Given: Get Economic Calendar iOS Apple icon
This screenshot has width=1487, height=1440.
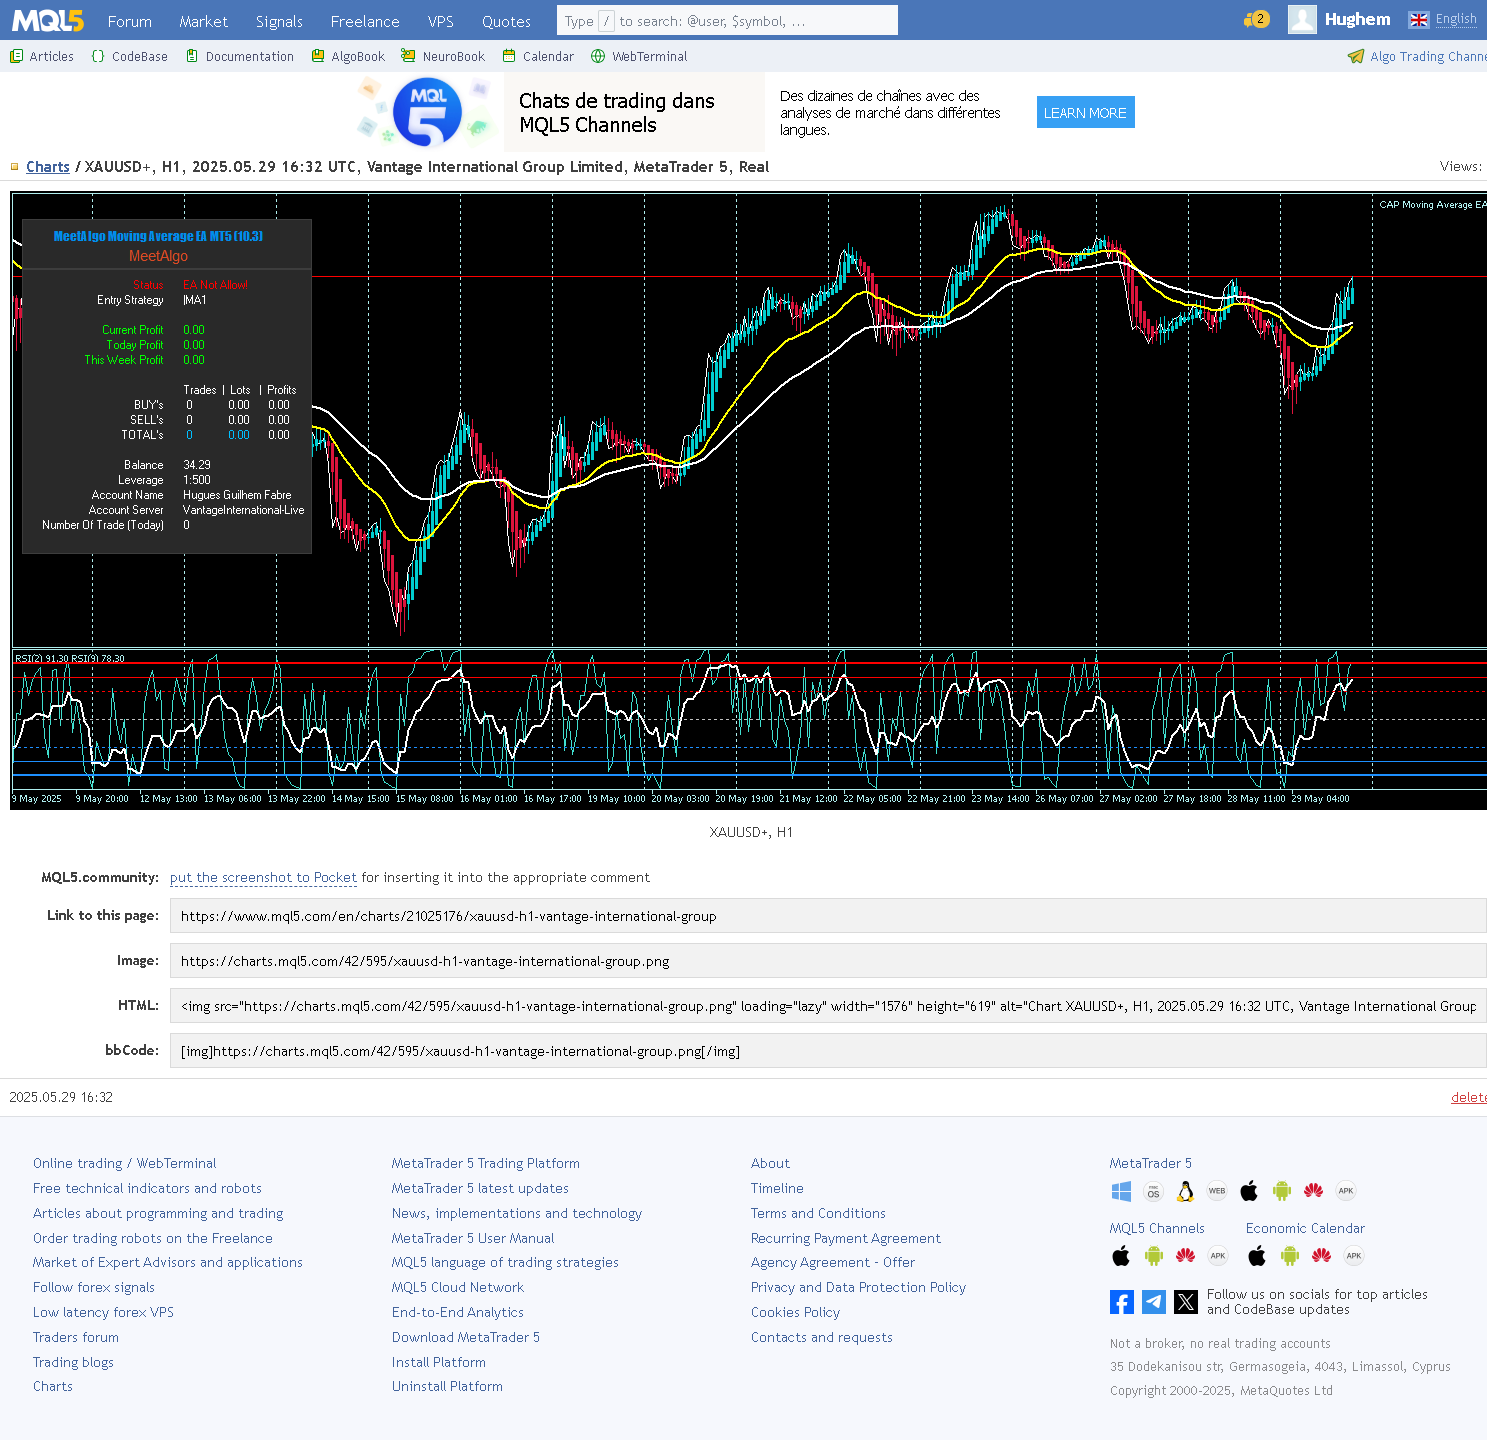Looking at the screenshot, I should (x=1257, y=1256).
